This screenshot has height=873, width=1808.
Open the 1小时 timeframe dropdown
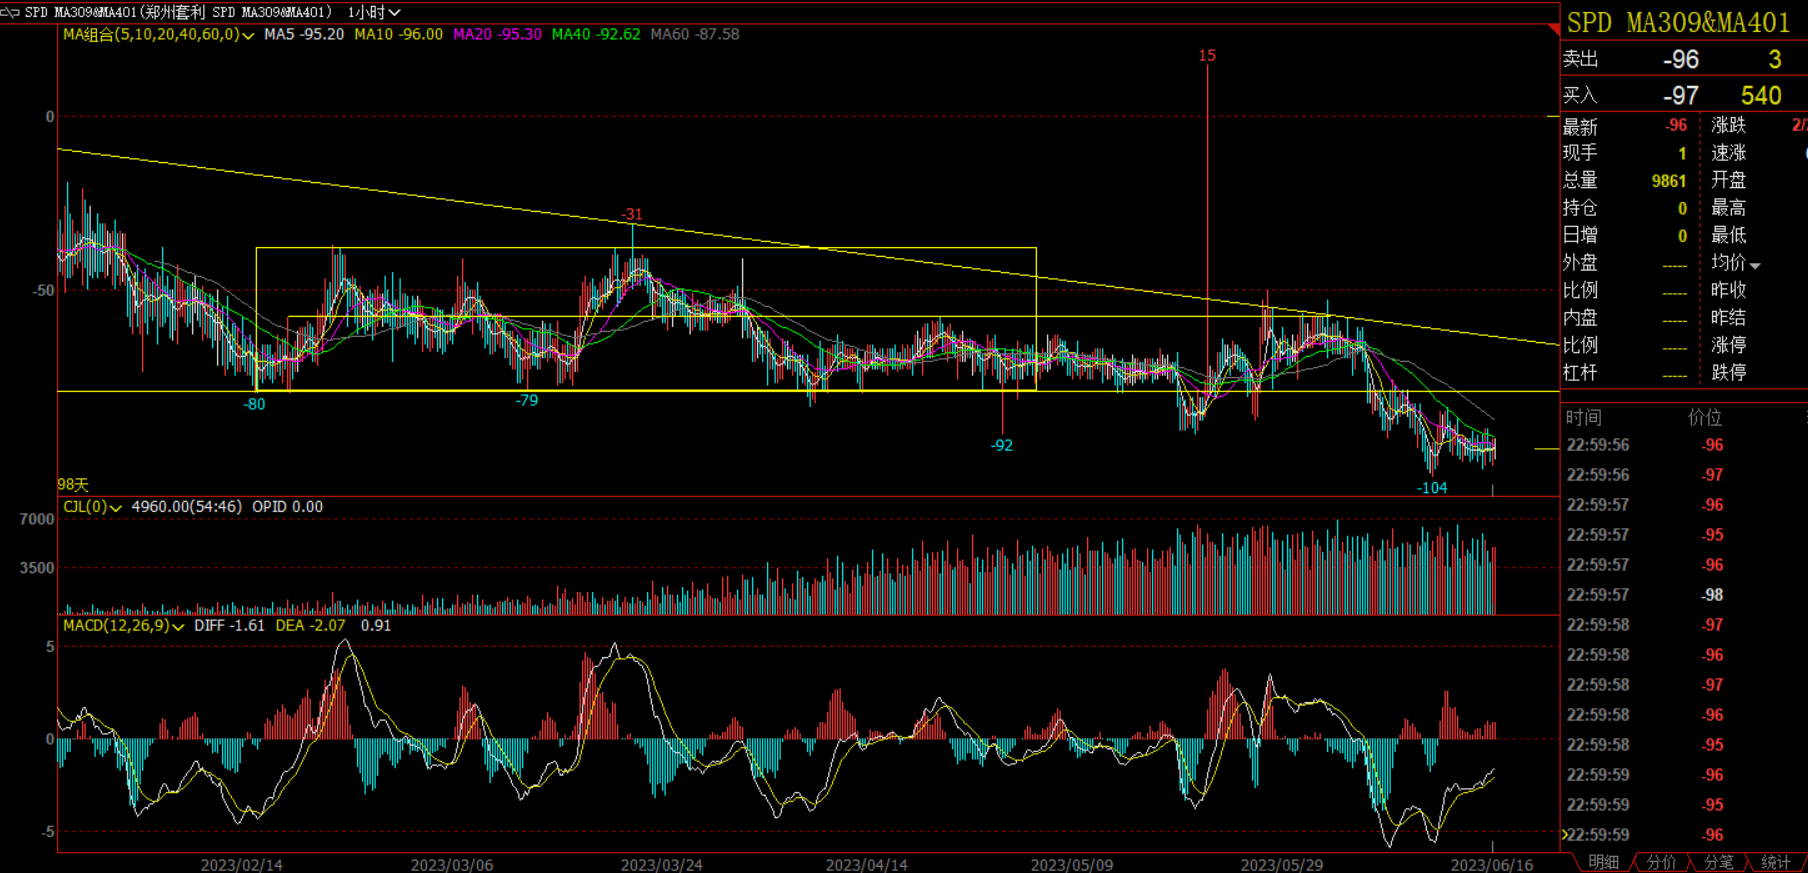[x=374, y=12]
